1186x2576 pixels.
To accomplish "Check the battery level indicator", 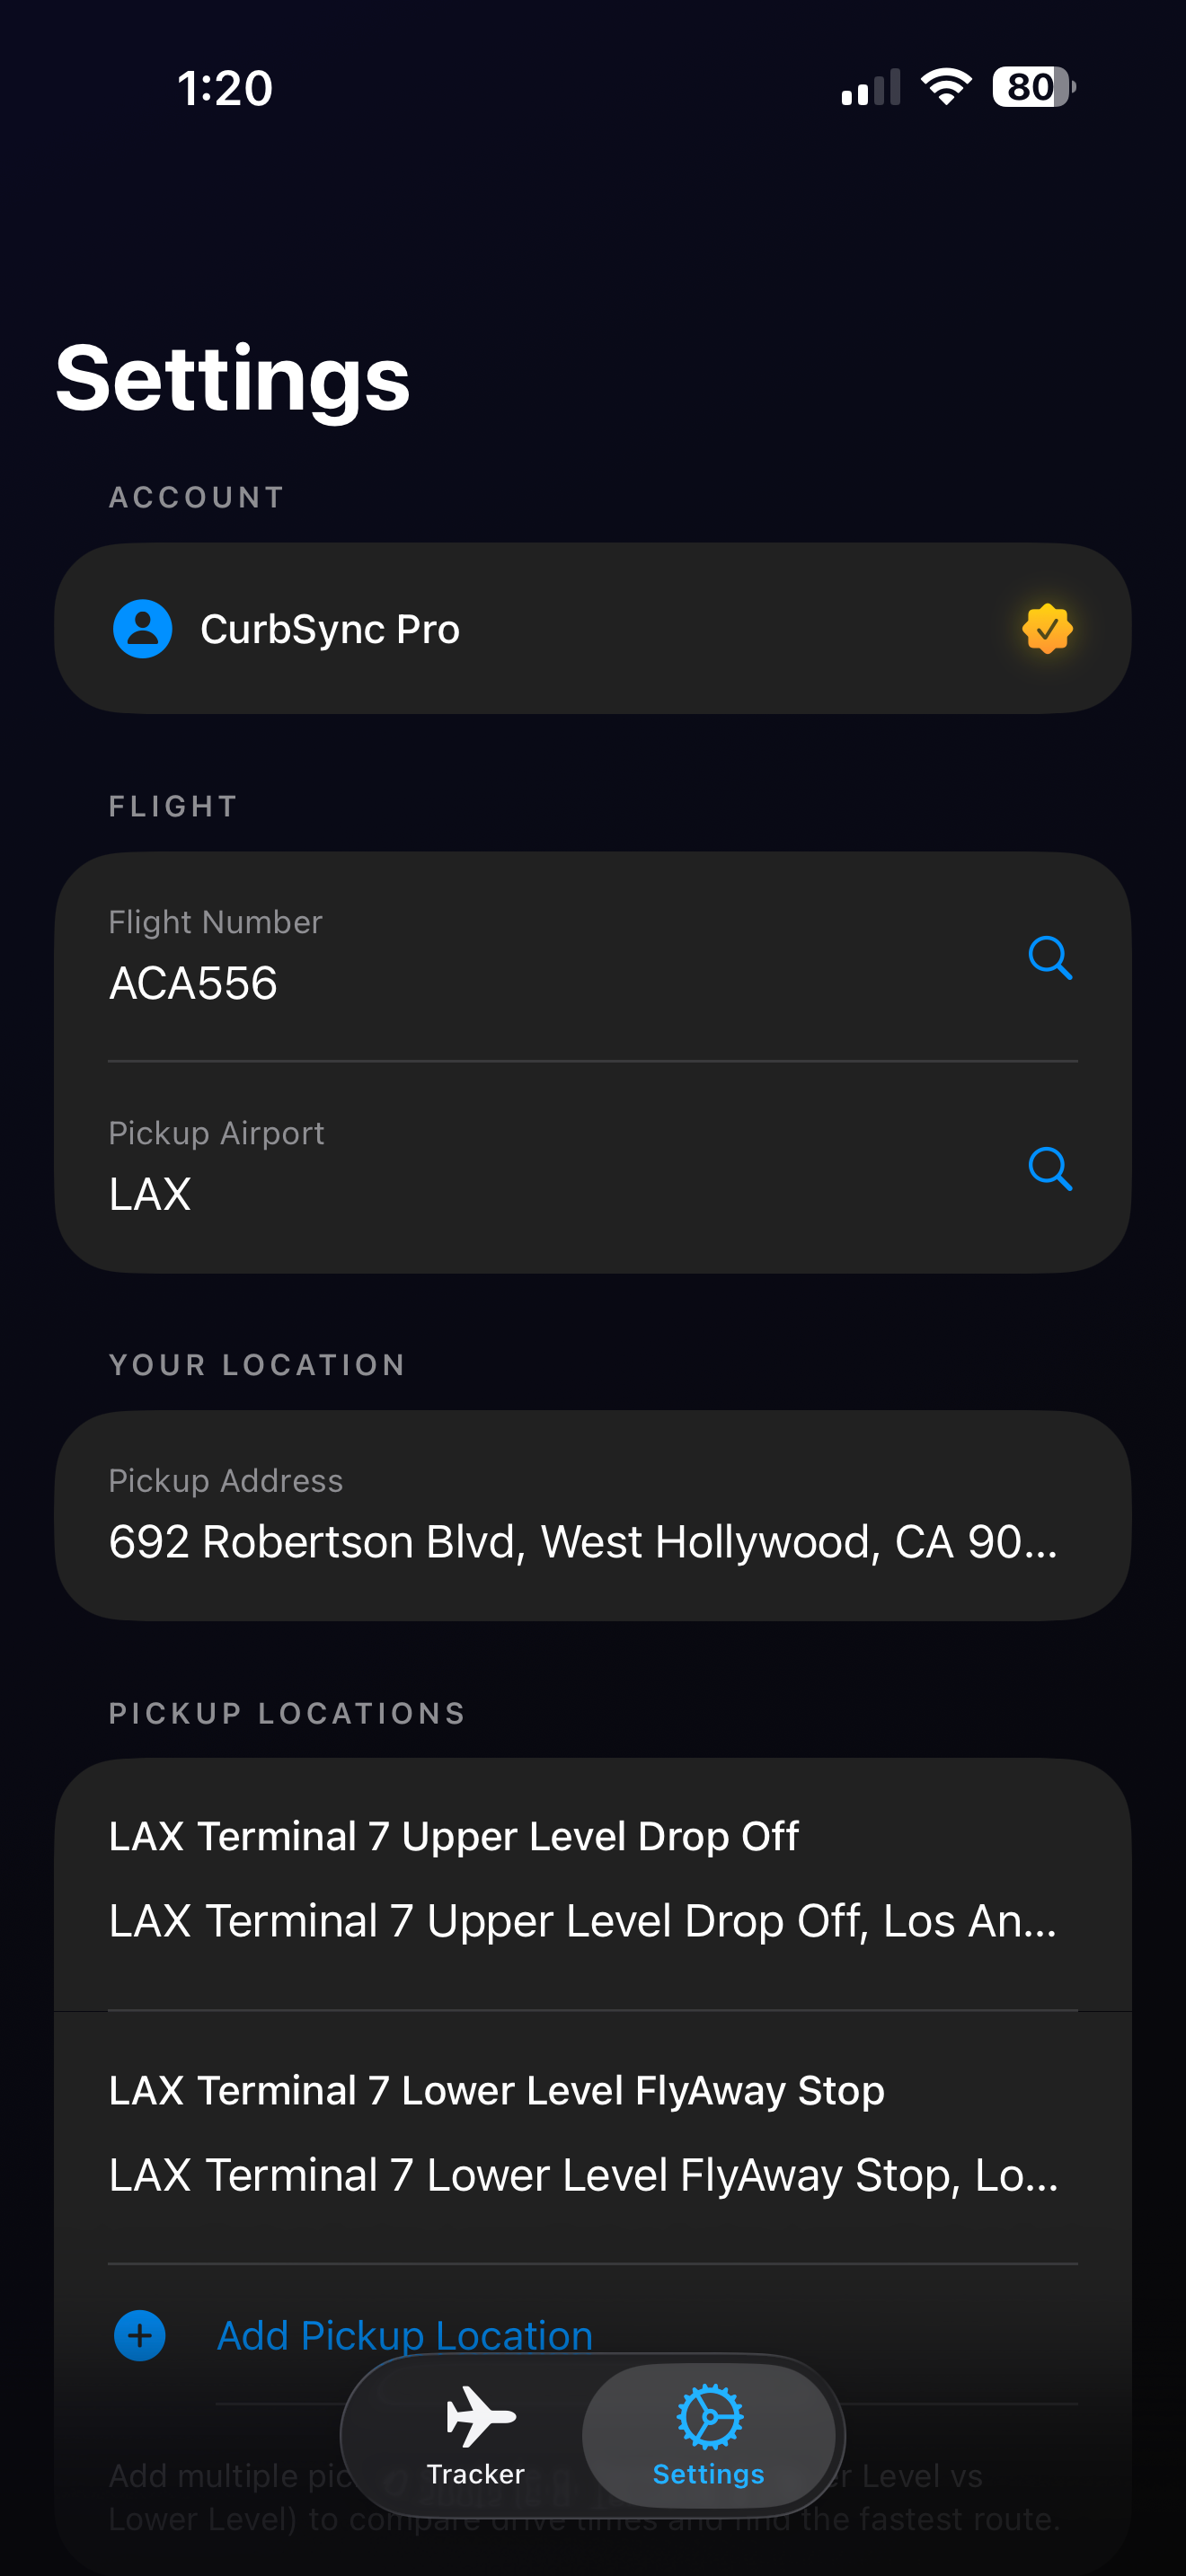I will (x=1034, y=87).
